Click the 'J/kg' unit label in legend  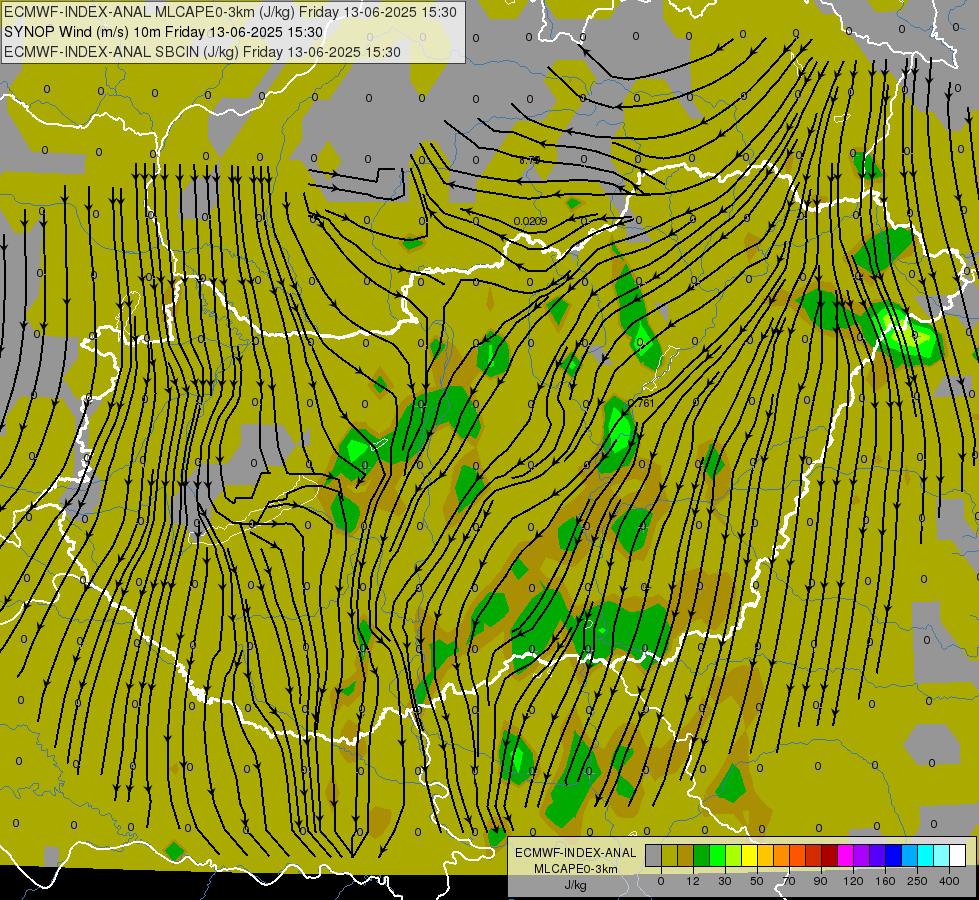[575, 885]
